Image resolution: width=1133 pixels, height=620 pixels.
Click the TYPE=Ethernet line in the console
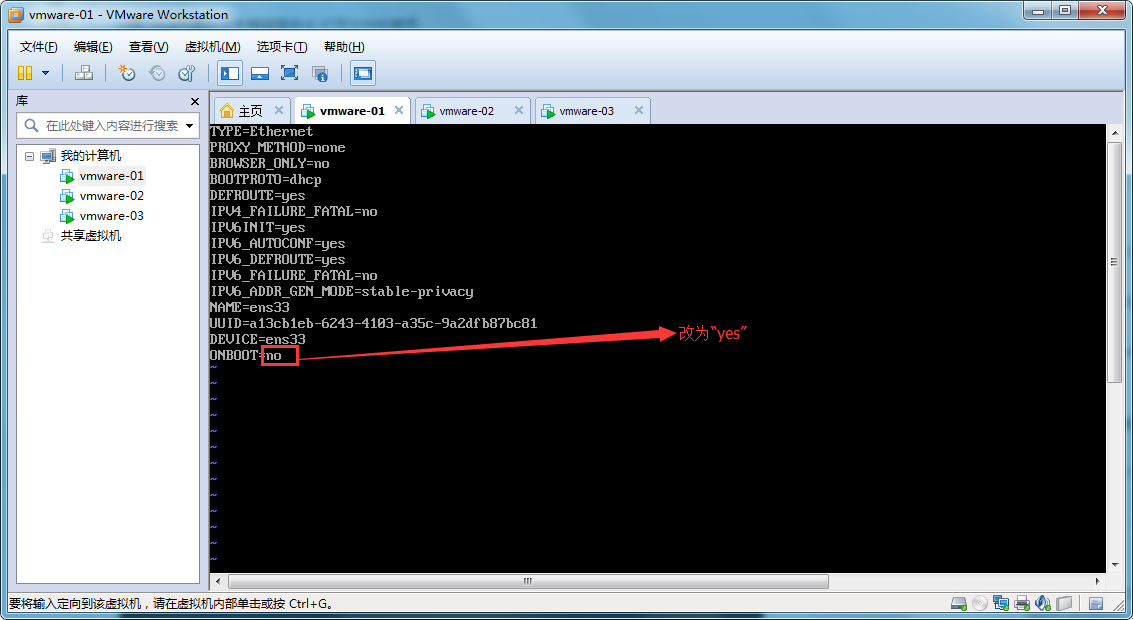[261, 132]
